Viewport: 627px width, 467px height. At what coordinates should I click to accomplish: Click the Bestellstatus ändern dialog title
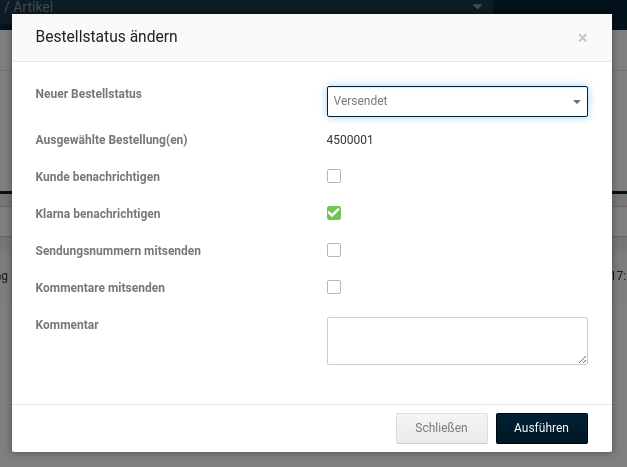106,37
